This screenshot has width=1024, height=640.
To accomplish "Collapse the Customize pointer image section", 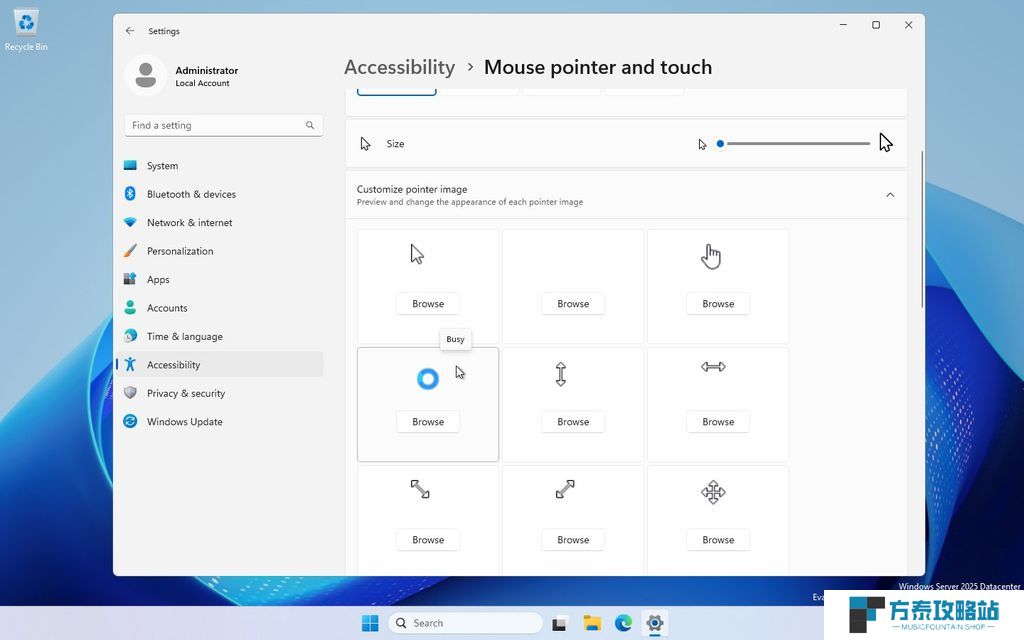I will click(x=890, y=195).
